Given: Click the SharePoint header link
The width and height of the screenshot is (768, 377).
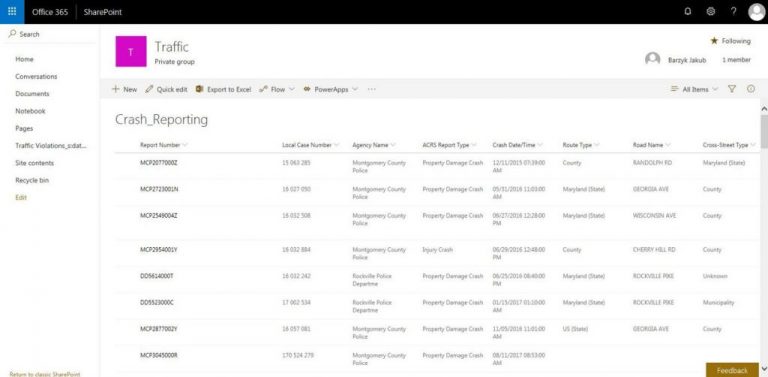Looking at the screenshot, I should click(x=102, y=12).
